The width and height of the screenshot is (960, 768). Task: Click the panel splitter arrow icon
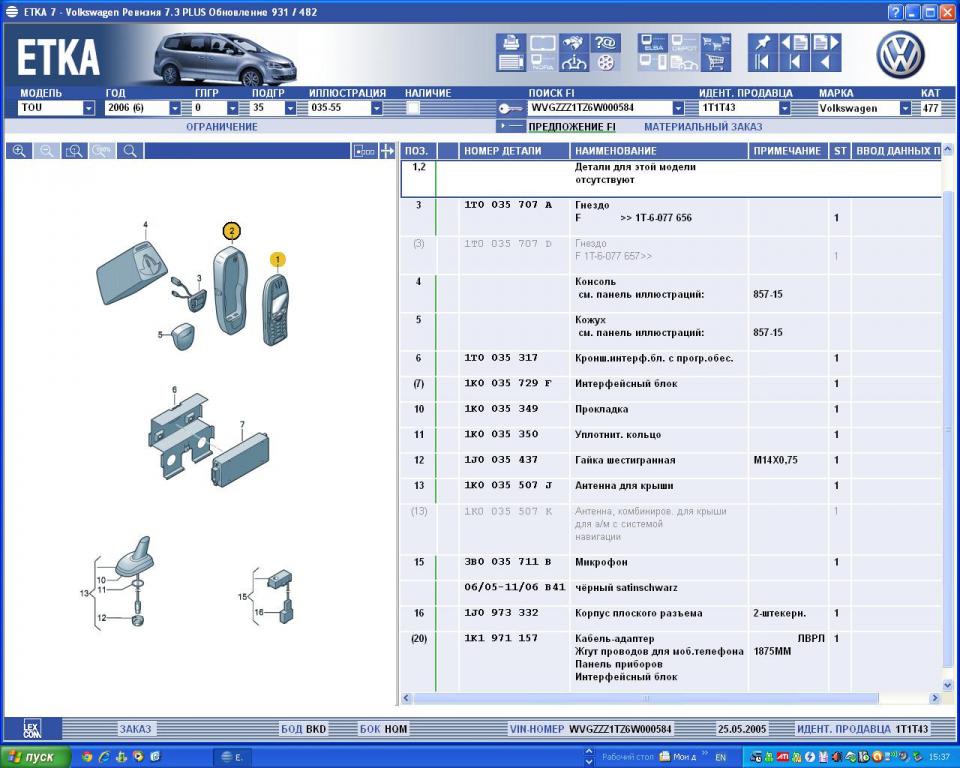[387, 151]
